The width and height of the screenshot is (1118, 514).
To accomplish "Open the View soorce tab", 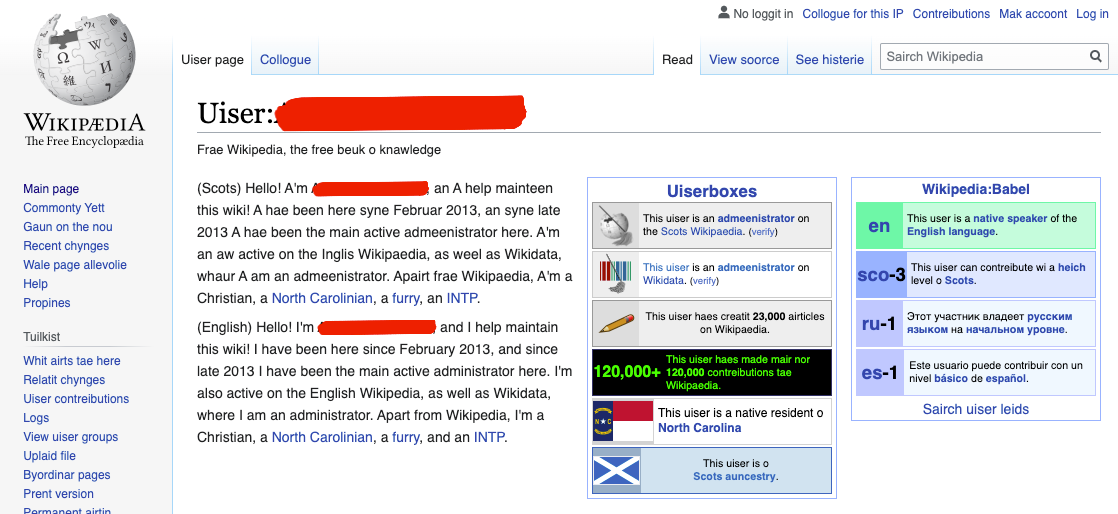I will pos(744,60).
